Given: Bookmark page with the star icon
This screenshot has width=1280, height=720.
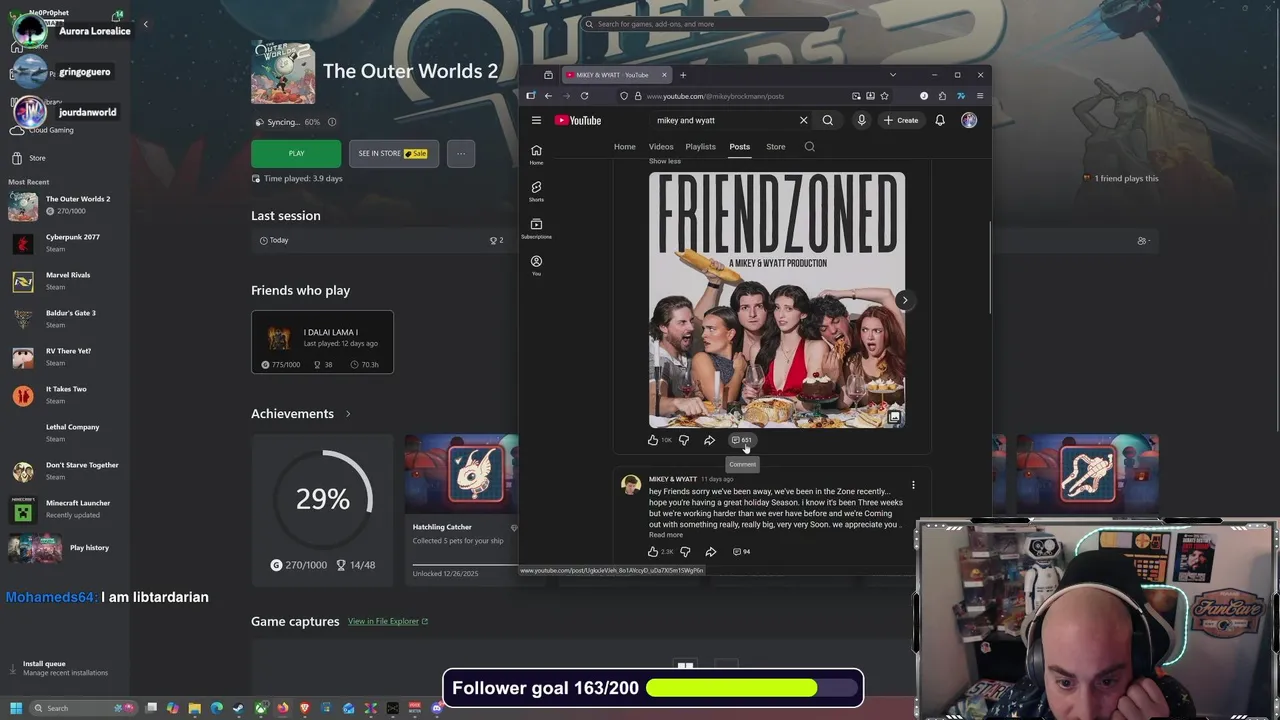Looking at the screenshot, I should point(884,96).
